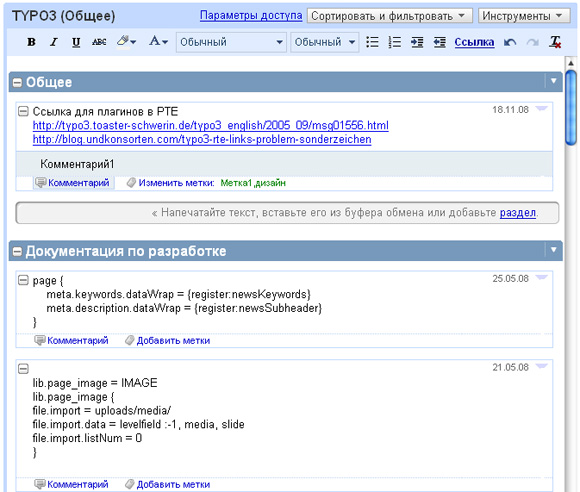Apply bold formatting with the B icon
This screenshot has height=492, width=580.
pos(31,42)
